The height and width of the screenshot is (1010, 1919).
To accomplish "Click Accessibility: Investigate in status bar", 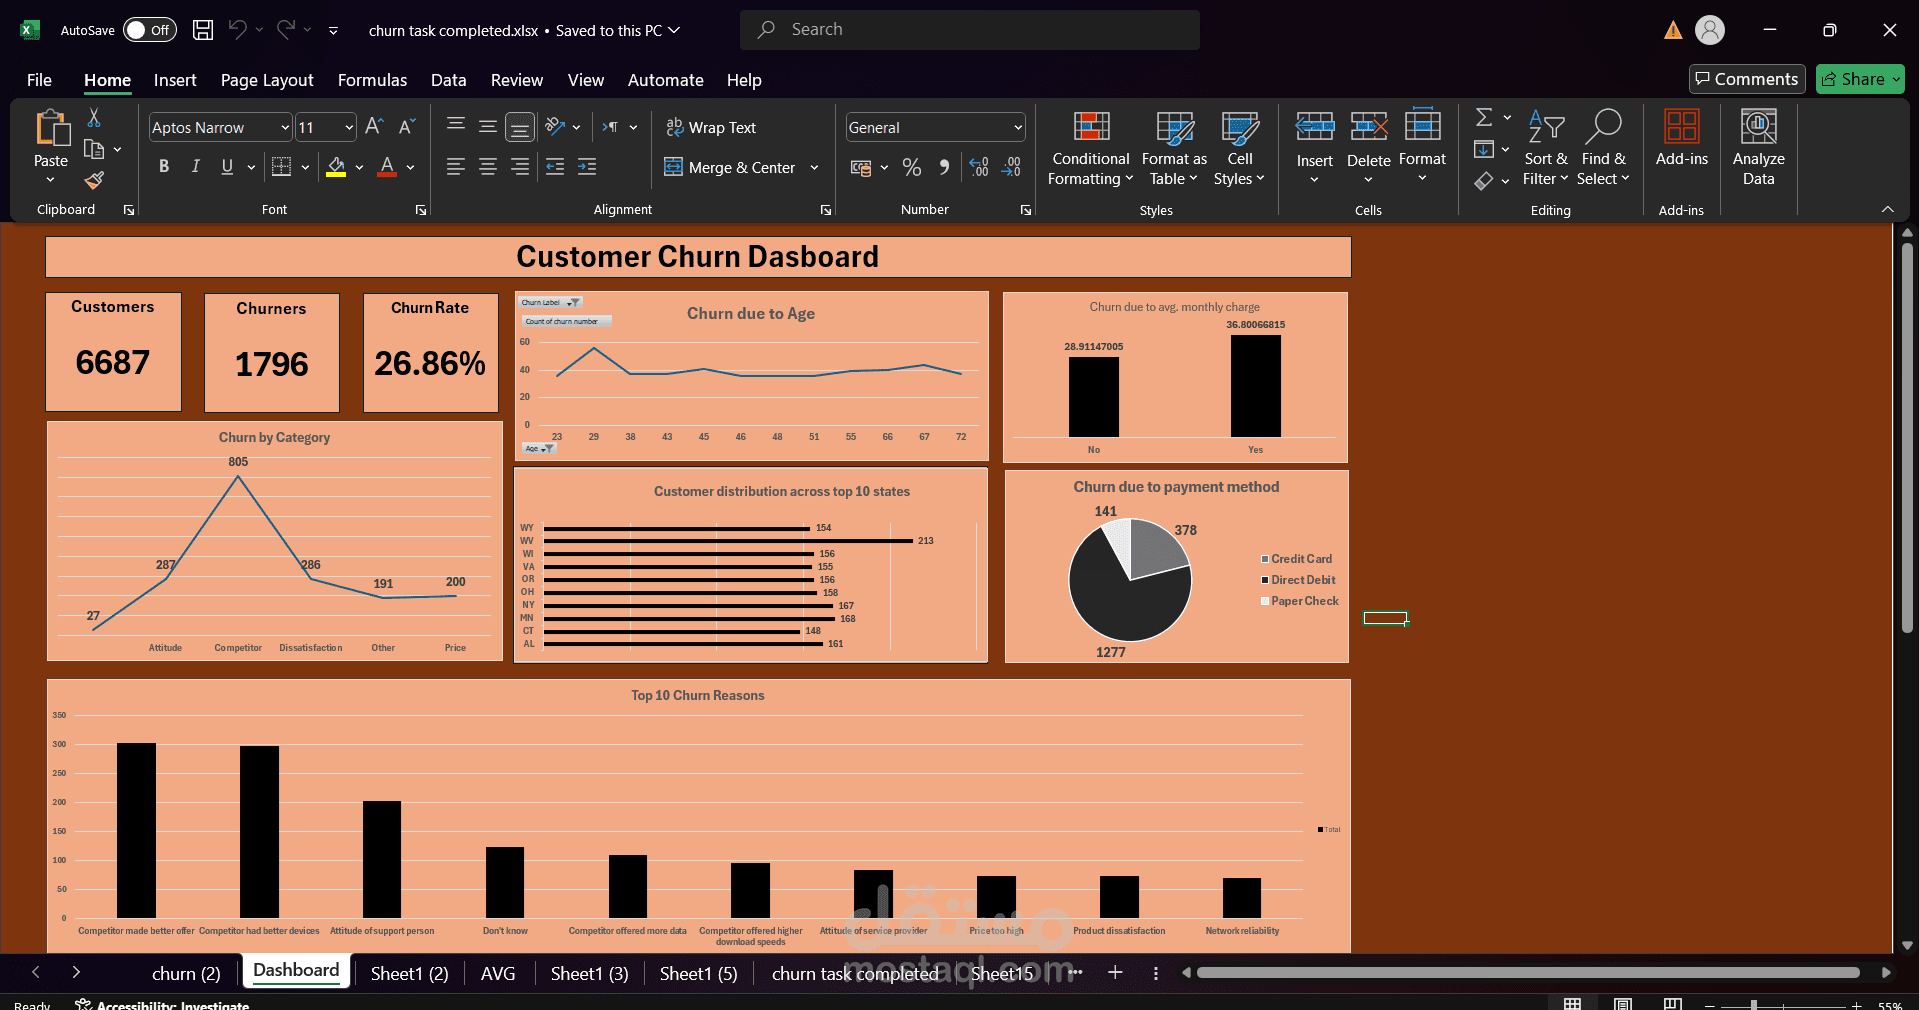I will (163, 1004).
